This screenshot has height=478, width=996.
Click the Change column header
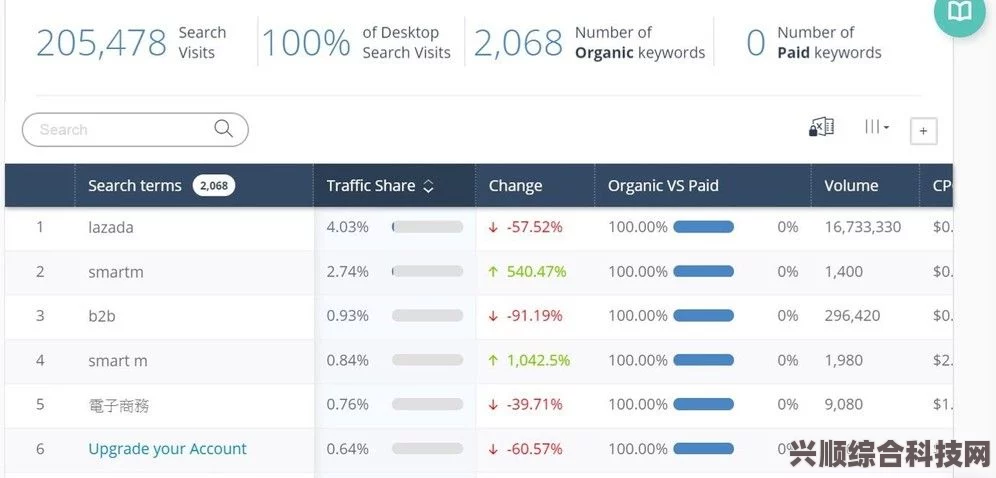pyautogui.click(x=515, y=186)
